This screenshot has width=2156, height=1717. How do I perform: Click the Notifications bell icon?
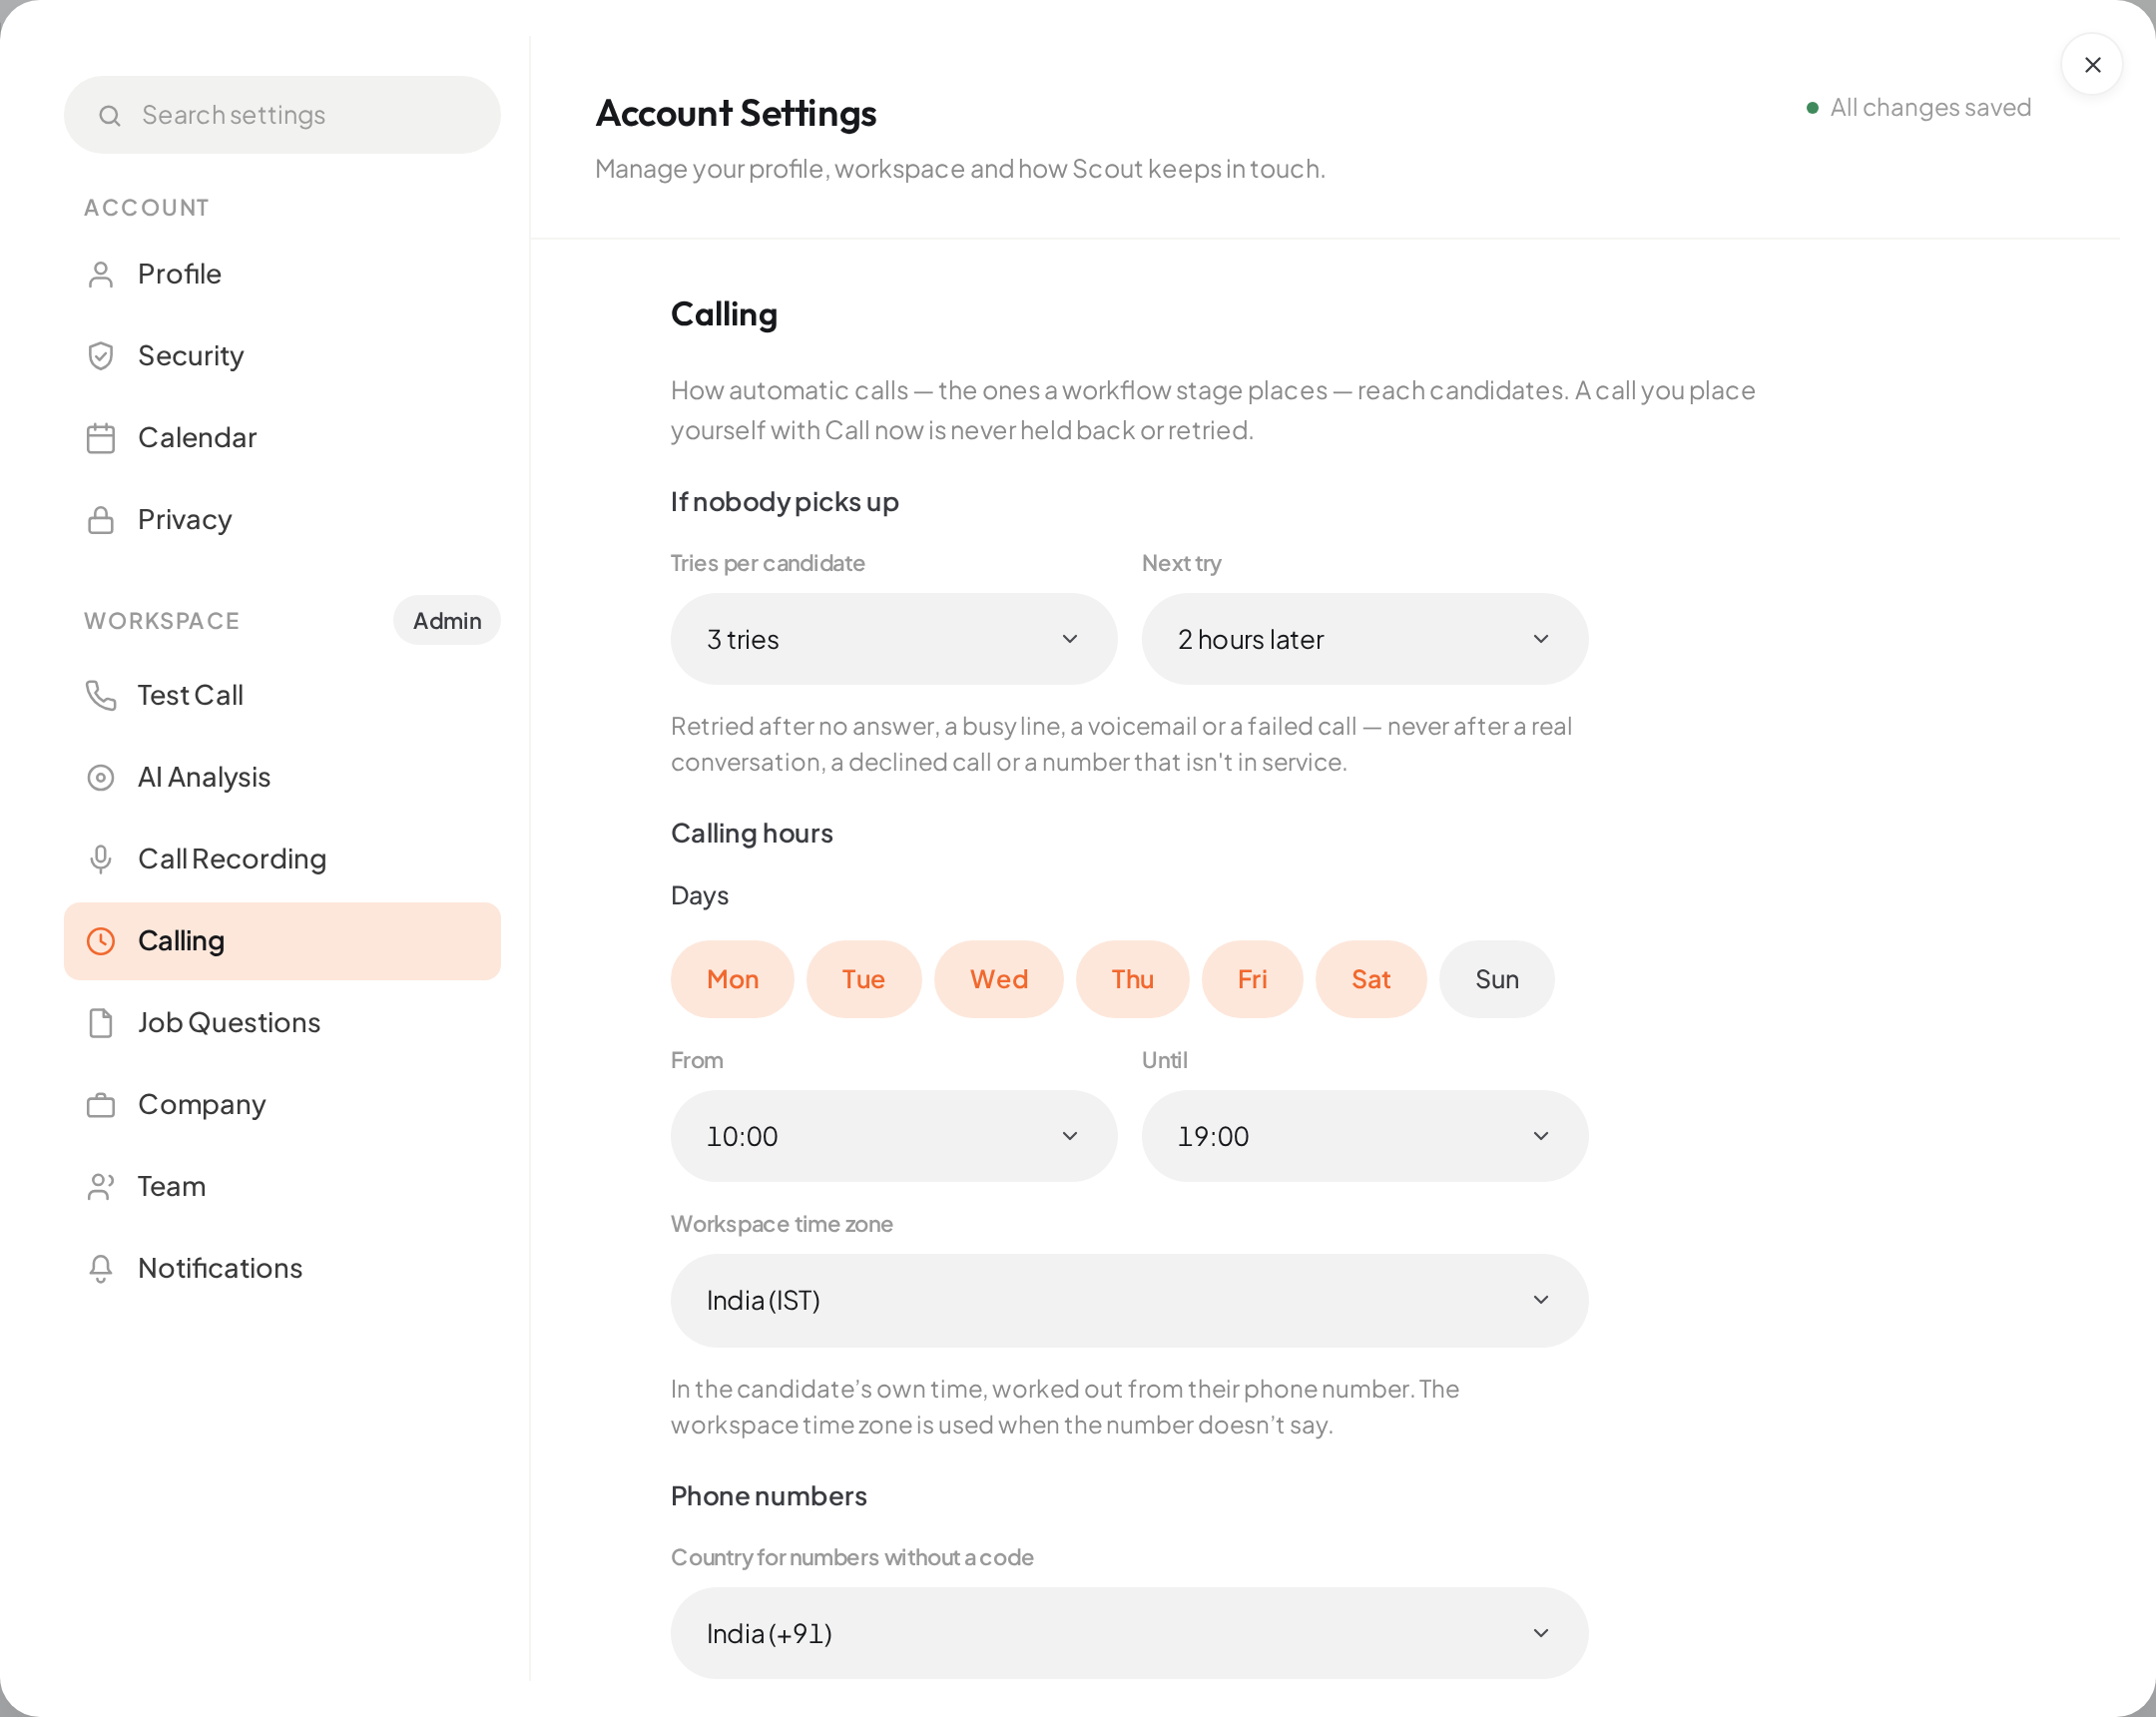[x=101, y=1268]
